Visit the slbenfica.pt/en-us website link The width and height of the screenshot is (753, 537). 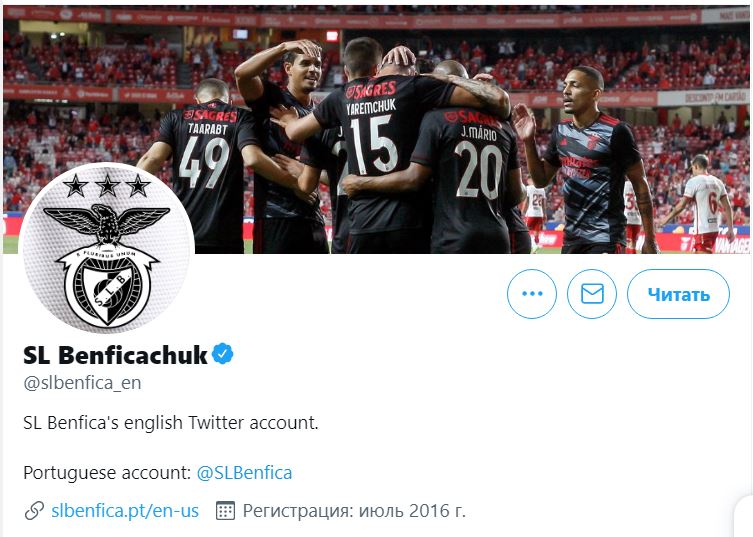pos(125,511)
